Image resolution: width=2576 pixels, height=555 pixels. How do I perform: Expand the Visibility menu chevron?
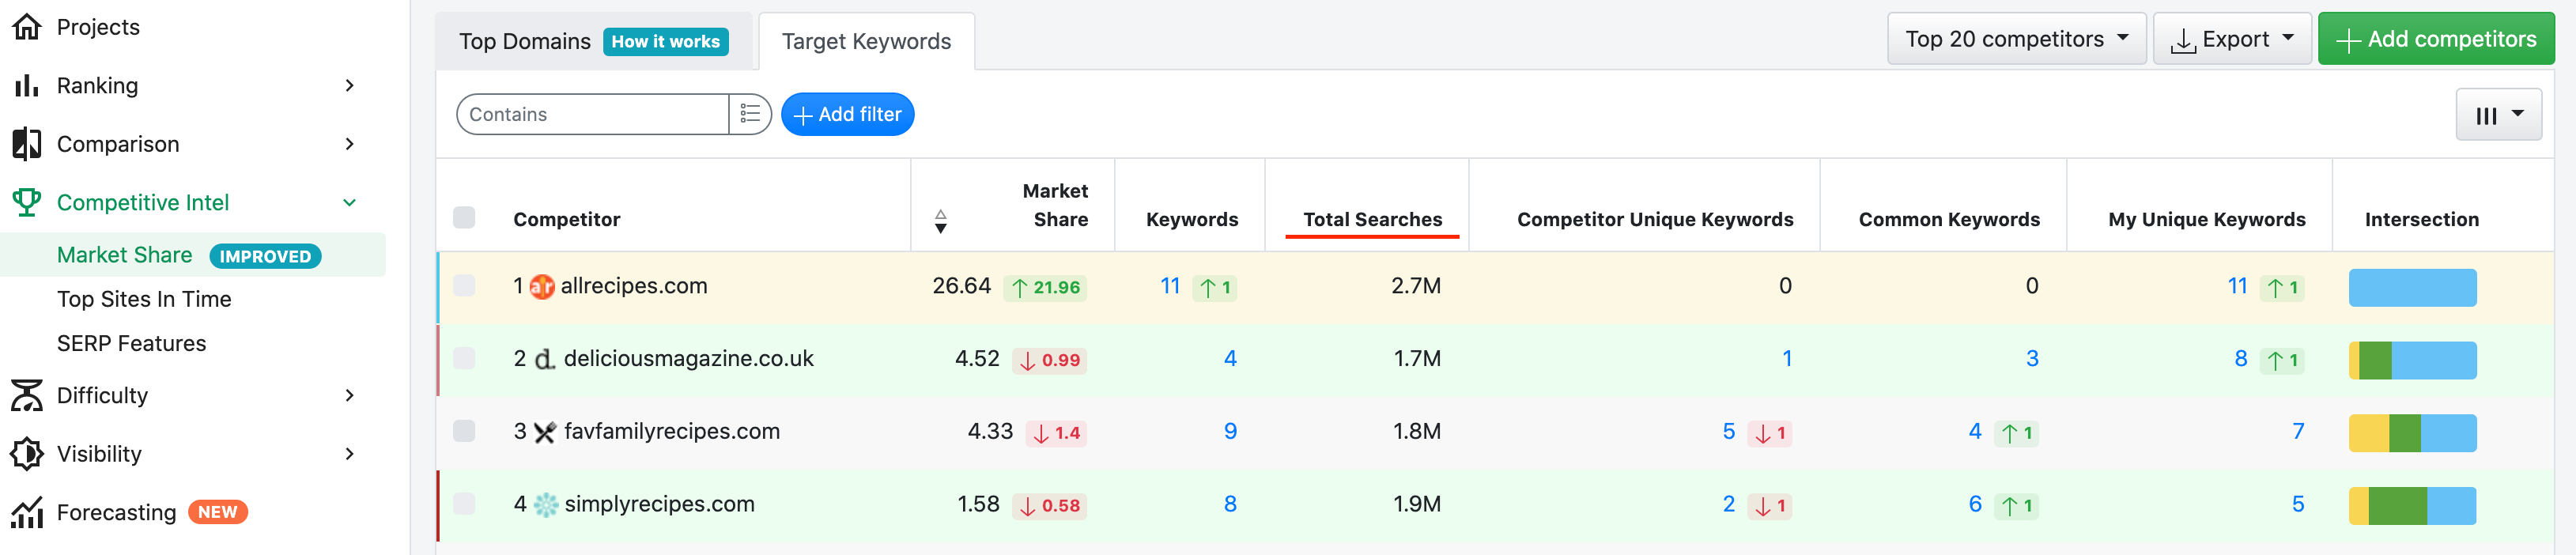pyautogui.click(x=350, y=454)
